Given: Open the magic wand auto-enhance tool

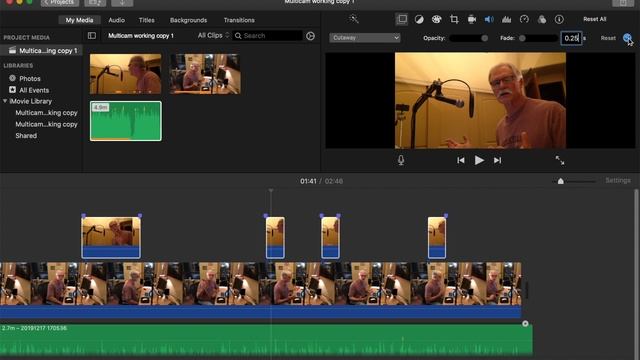Looking at the screenshot, I should click(354, 19).
